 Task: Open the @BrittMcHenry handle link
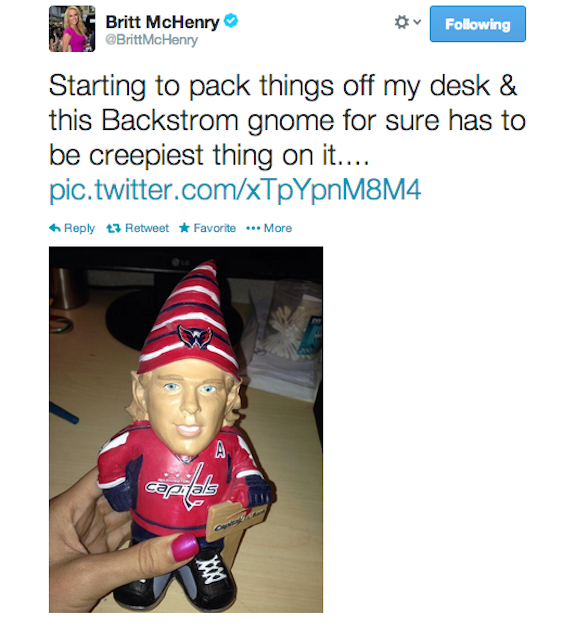(x=151, y=40)
